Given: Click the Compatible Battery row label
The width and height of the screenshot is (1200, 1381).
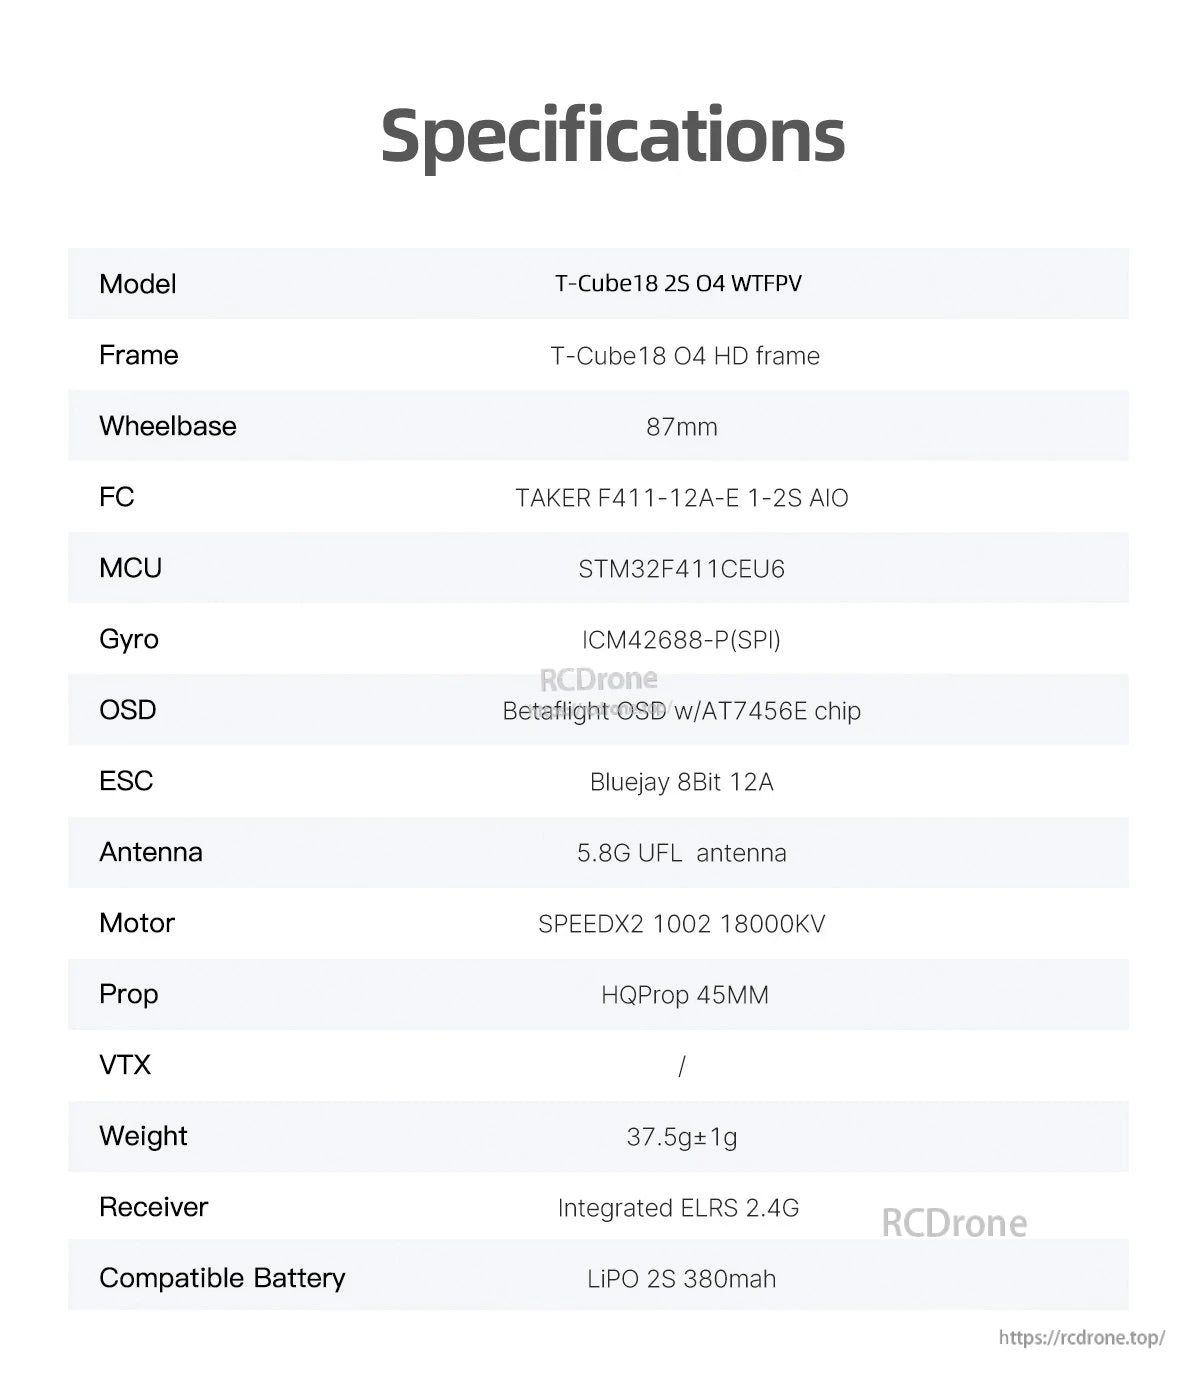Looking at the screenshot, I should [222, 1278].
